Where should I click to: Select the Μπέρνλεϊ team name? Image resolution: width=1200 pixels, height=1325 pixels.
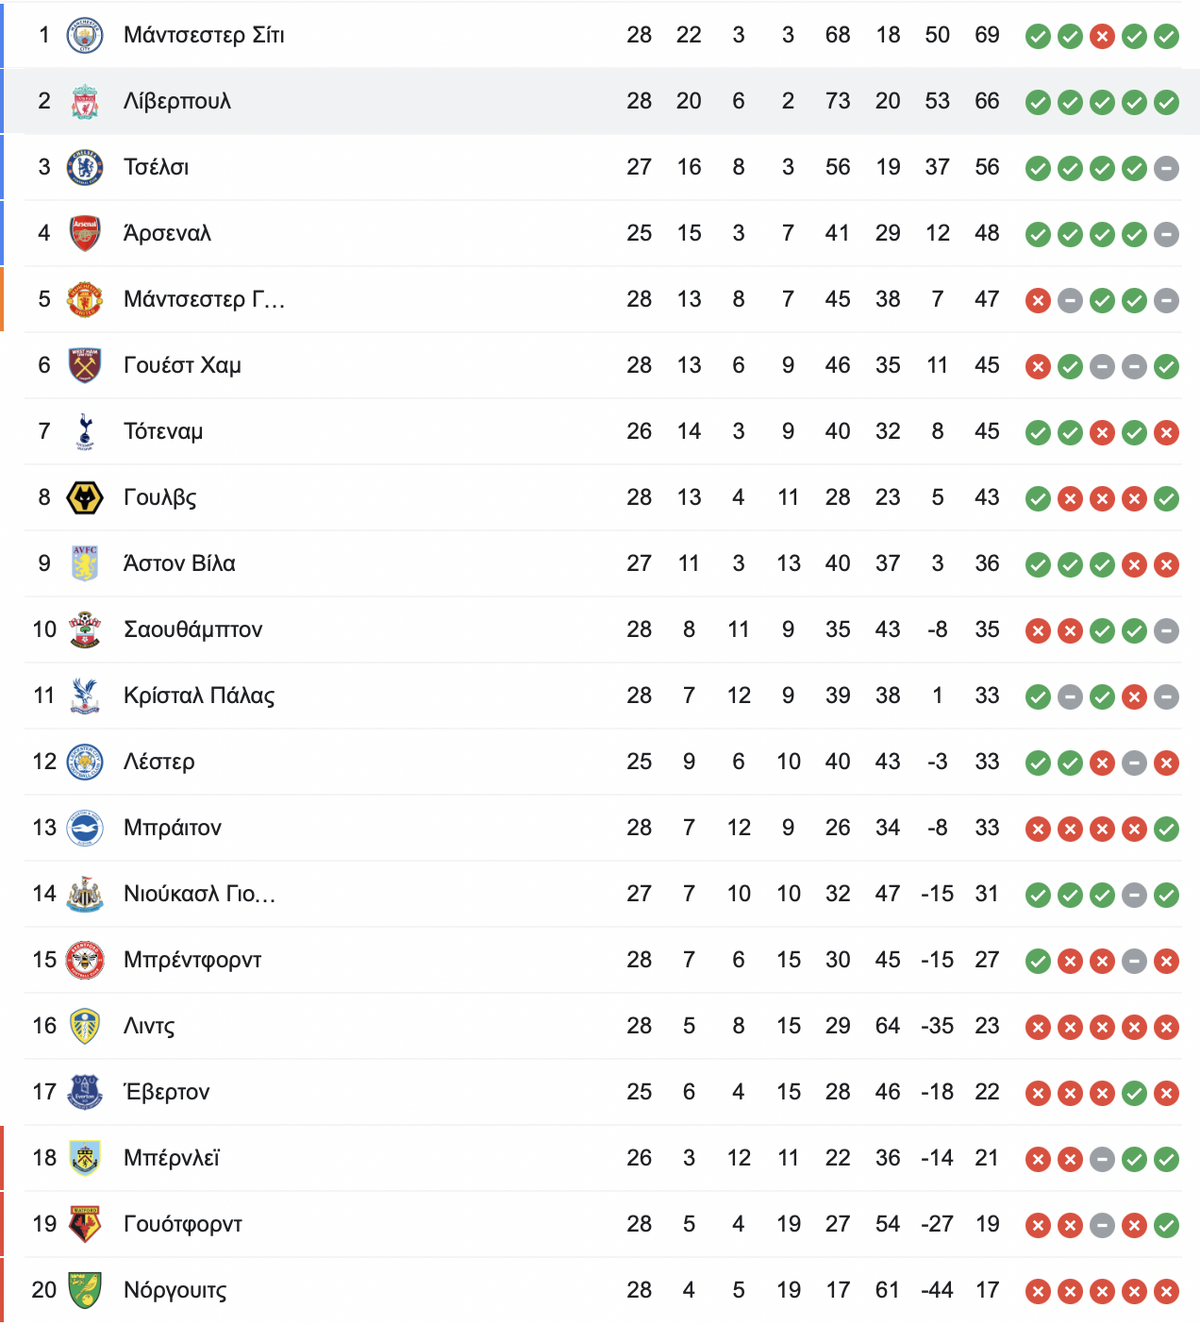[x=171, y=1157]
